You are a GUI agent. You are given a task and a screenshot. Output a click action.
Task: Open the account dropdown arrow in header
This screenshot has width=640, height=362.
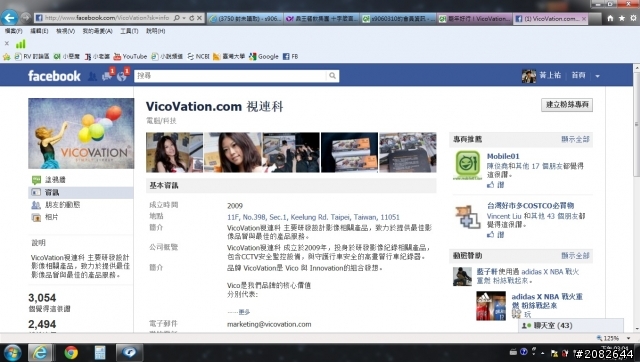598,76
